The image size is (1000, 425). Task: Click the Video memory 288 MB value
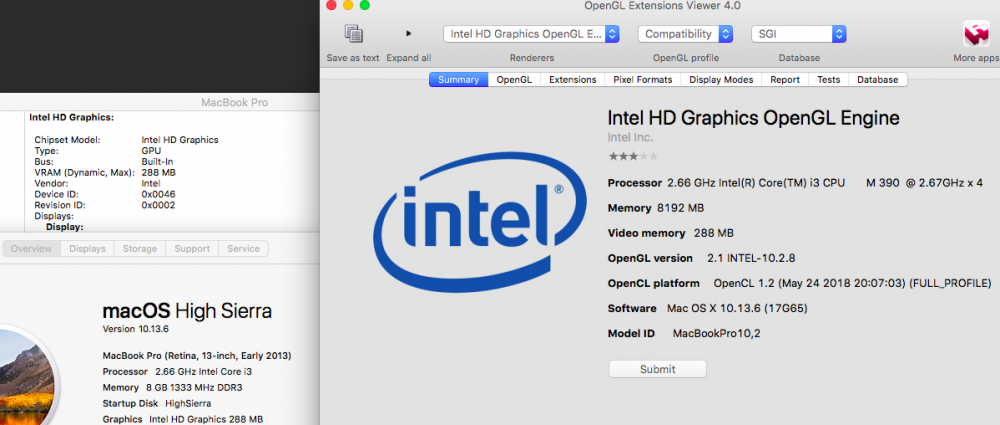pyautogui.click(x=714, y=233)
